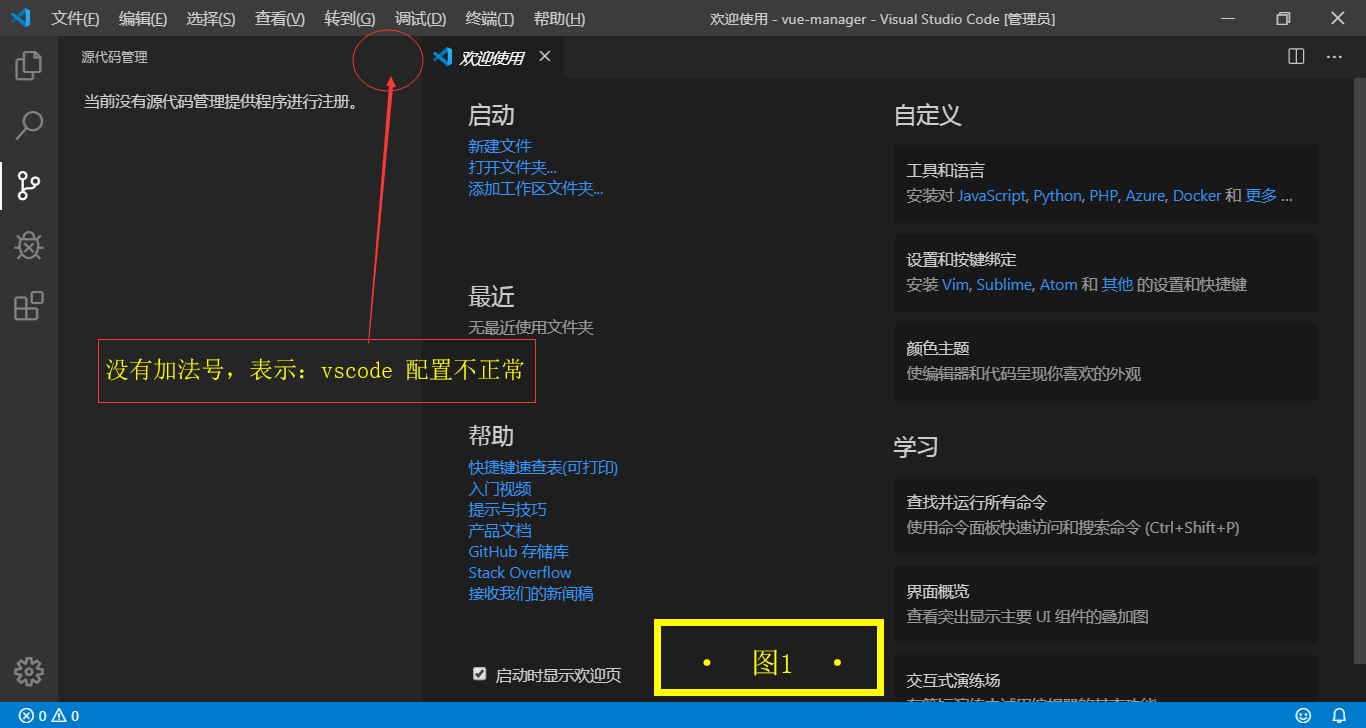The image size is (1366, 728).
Task: Open the 界面概览 card
Action: pyautogui.click(x=1105, y=604)
